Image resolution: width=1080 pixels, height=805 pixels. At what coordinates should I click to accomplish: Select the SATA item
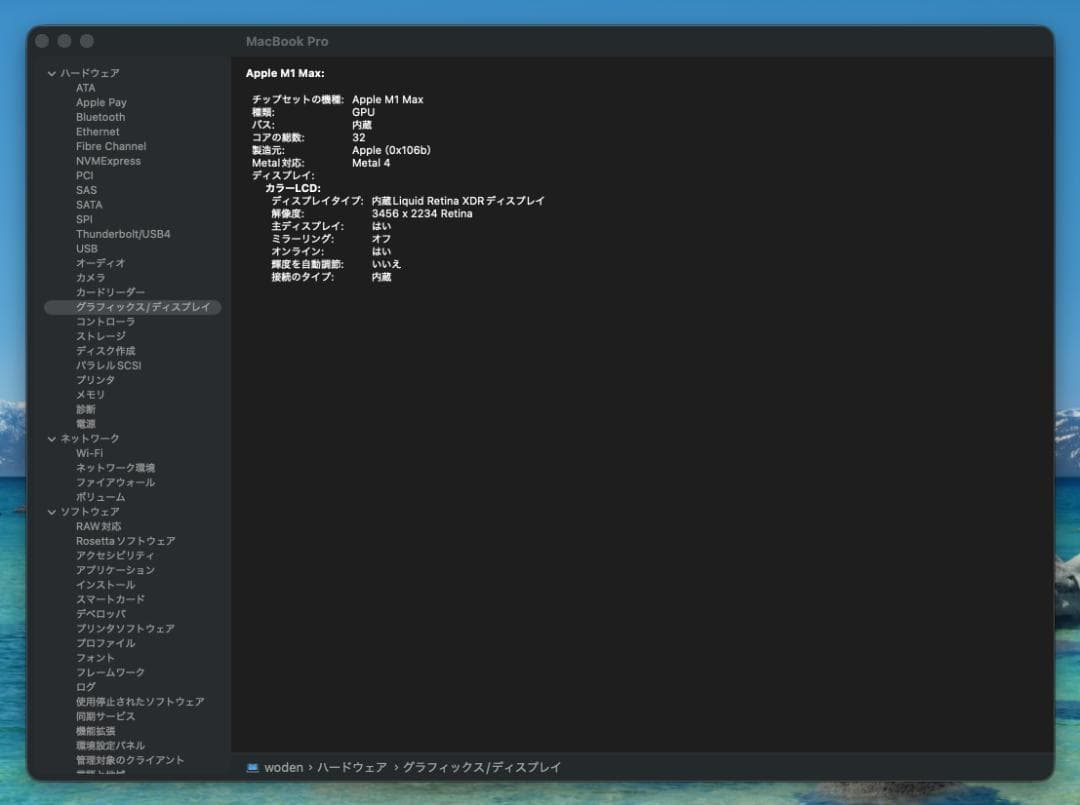click(89, 205)
